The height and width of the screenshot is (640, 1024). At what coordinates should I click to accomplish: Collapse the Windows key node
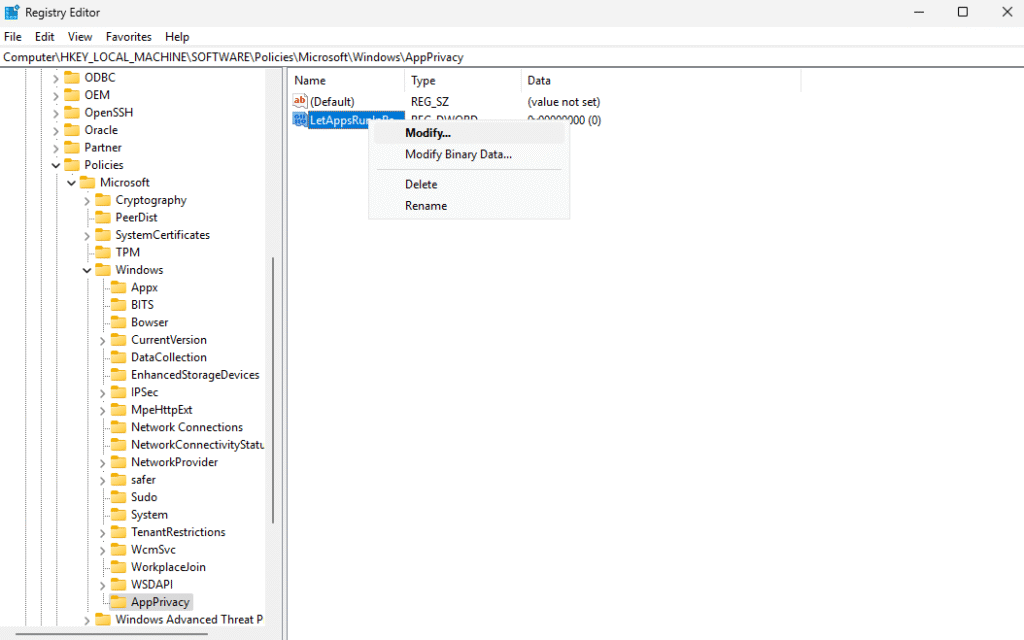(87, 270)
